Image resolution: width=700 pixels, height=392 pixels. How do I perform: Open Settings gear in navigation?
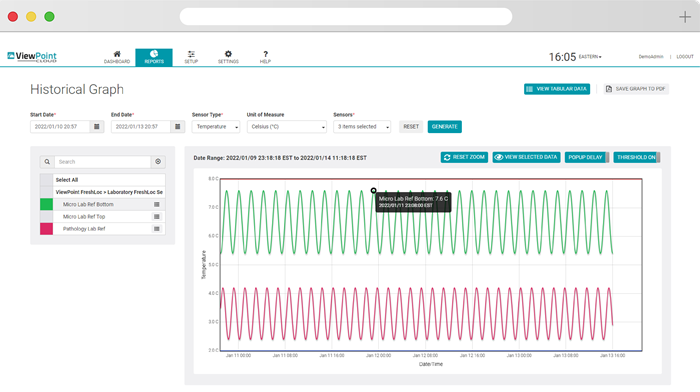pos(228,57)
